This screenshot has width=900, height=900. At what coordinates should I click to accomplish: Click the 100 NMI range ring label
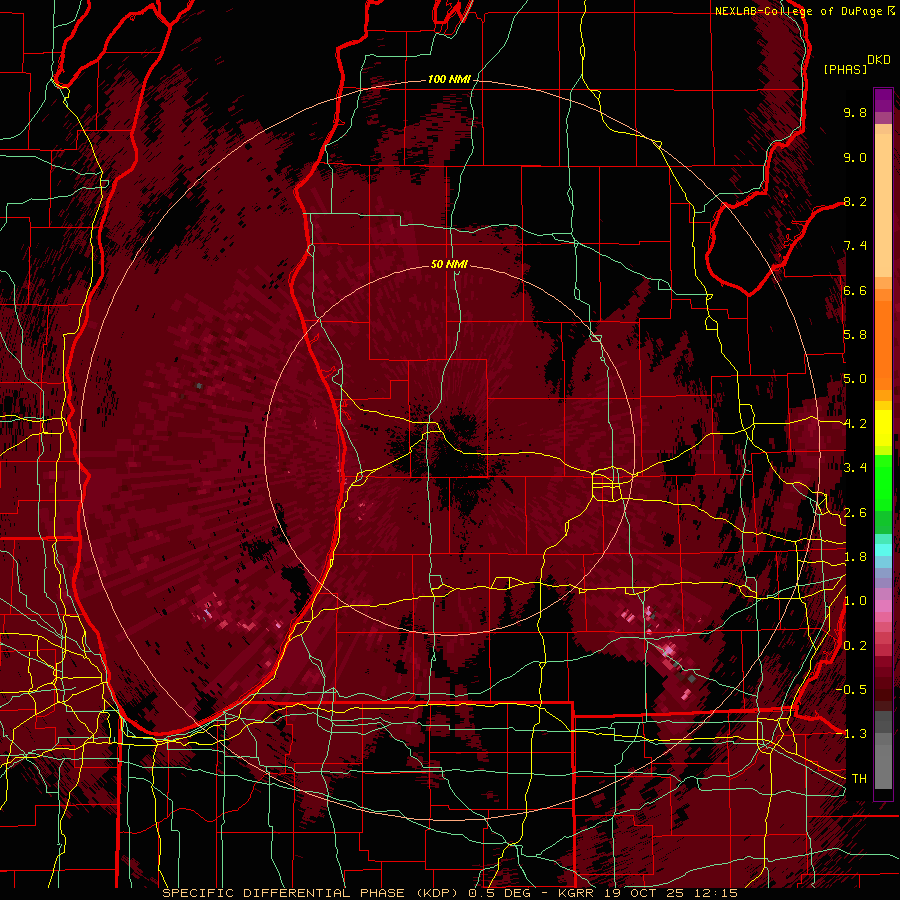point(448,79)
